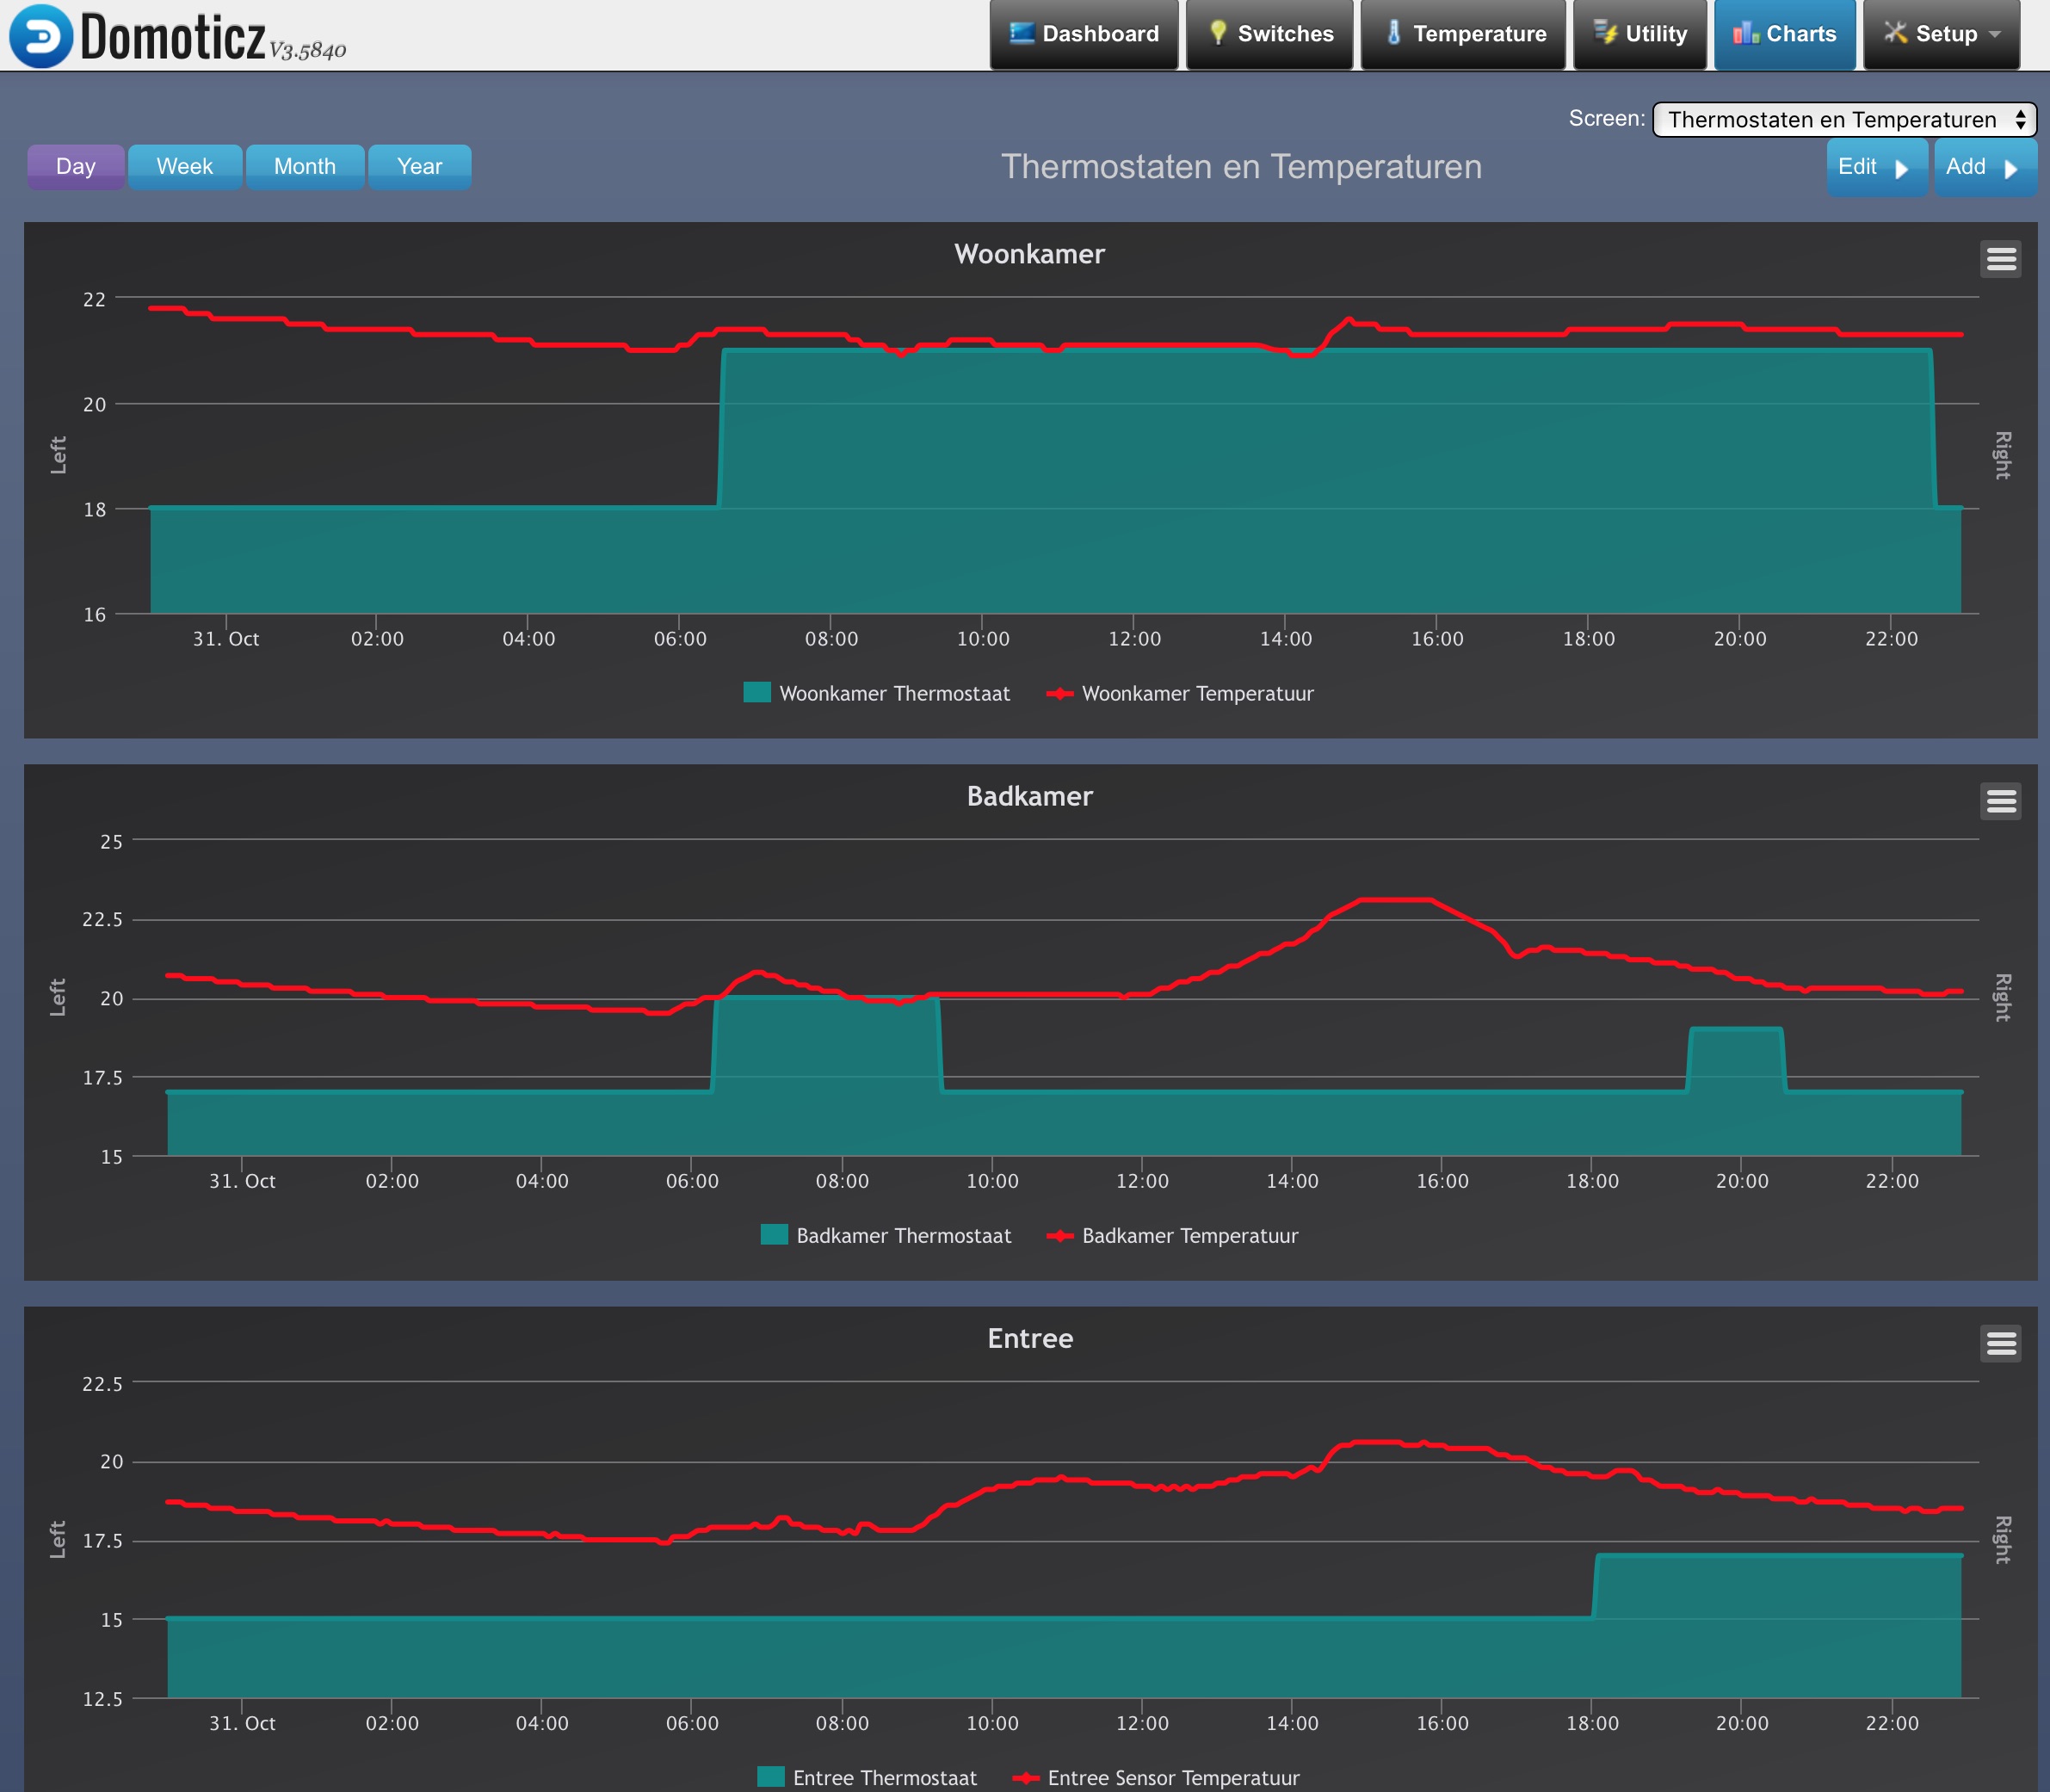Expand the Setup dropdown menu

point(1941,34)
